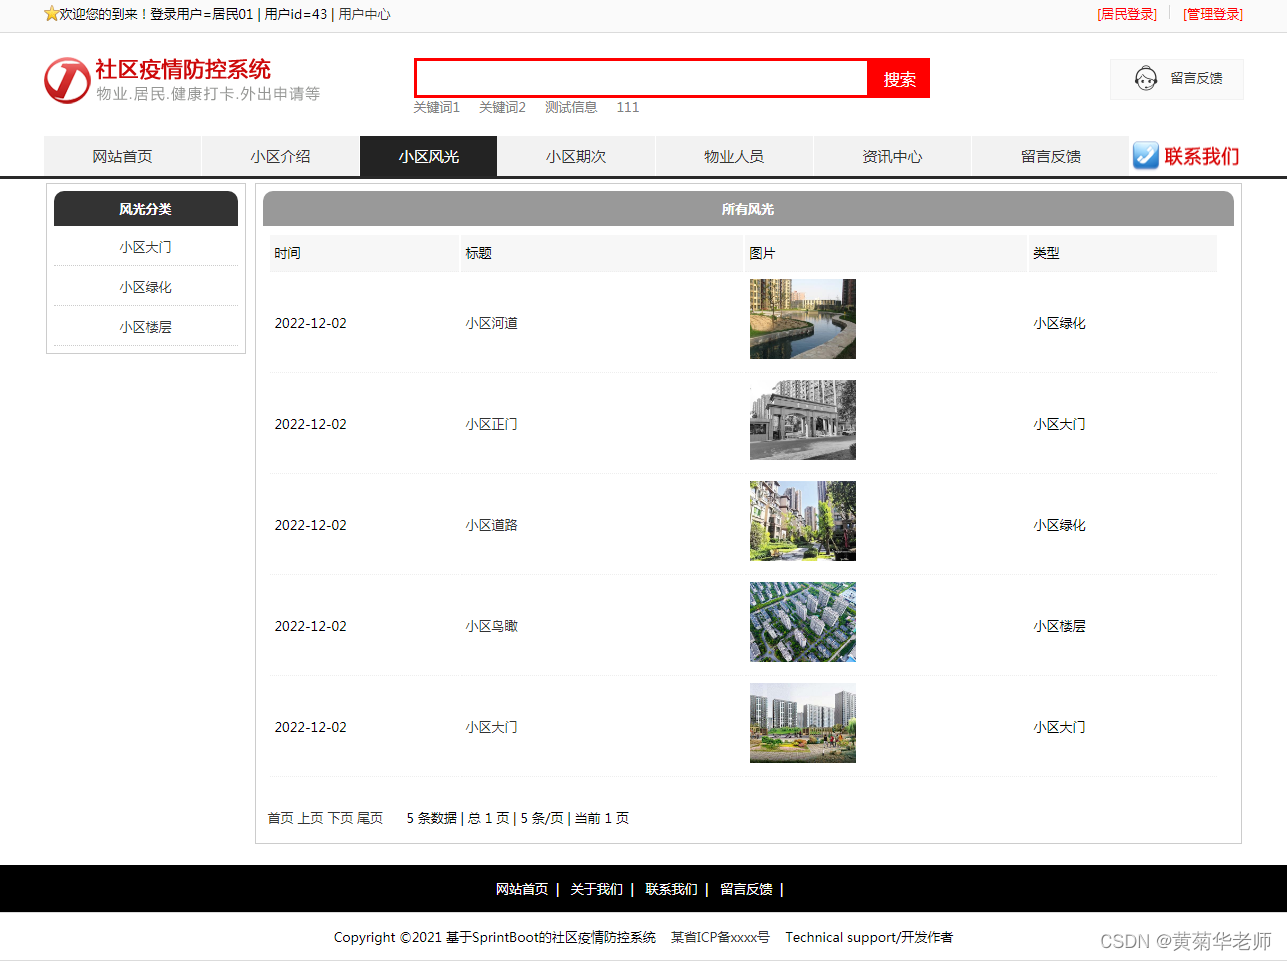Select 小区大门 in 风光分类 sidebar
The height and width of the screenshot is (961, 1287).
146,247
